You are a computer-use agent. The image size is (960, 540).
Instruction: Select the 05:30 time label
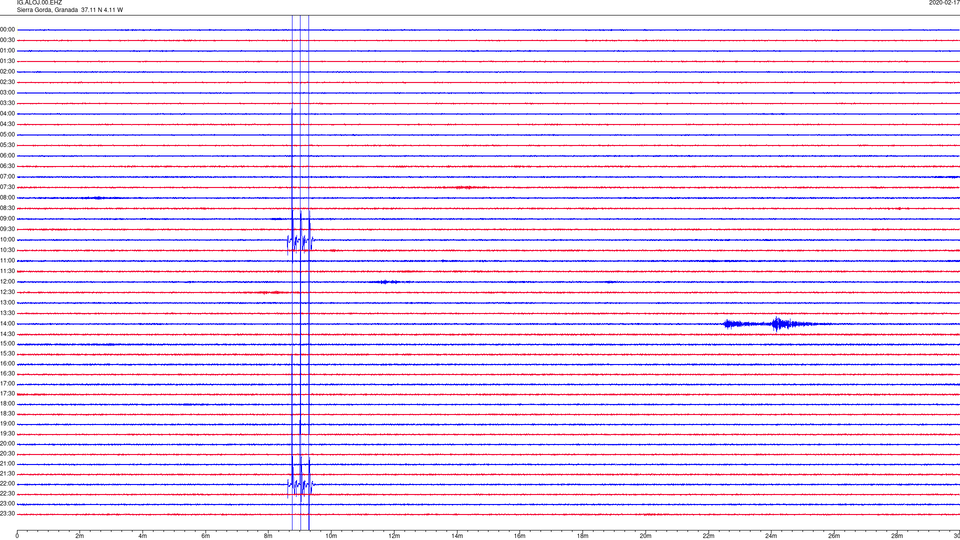pos(7,145)
